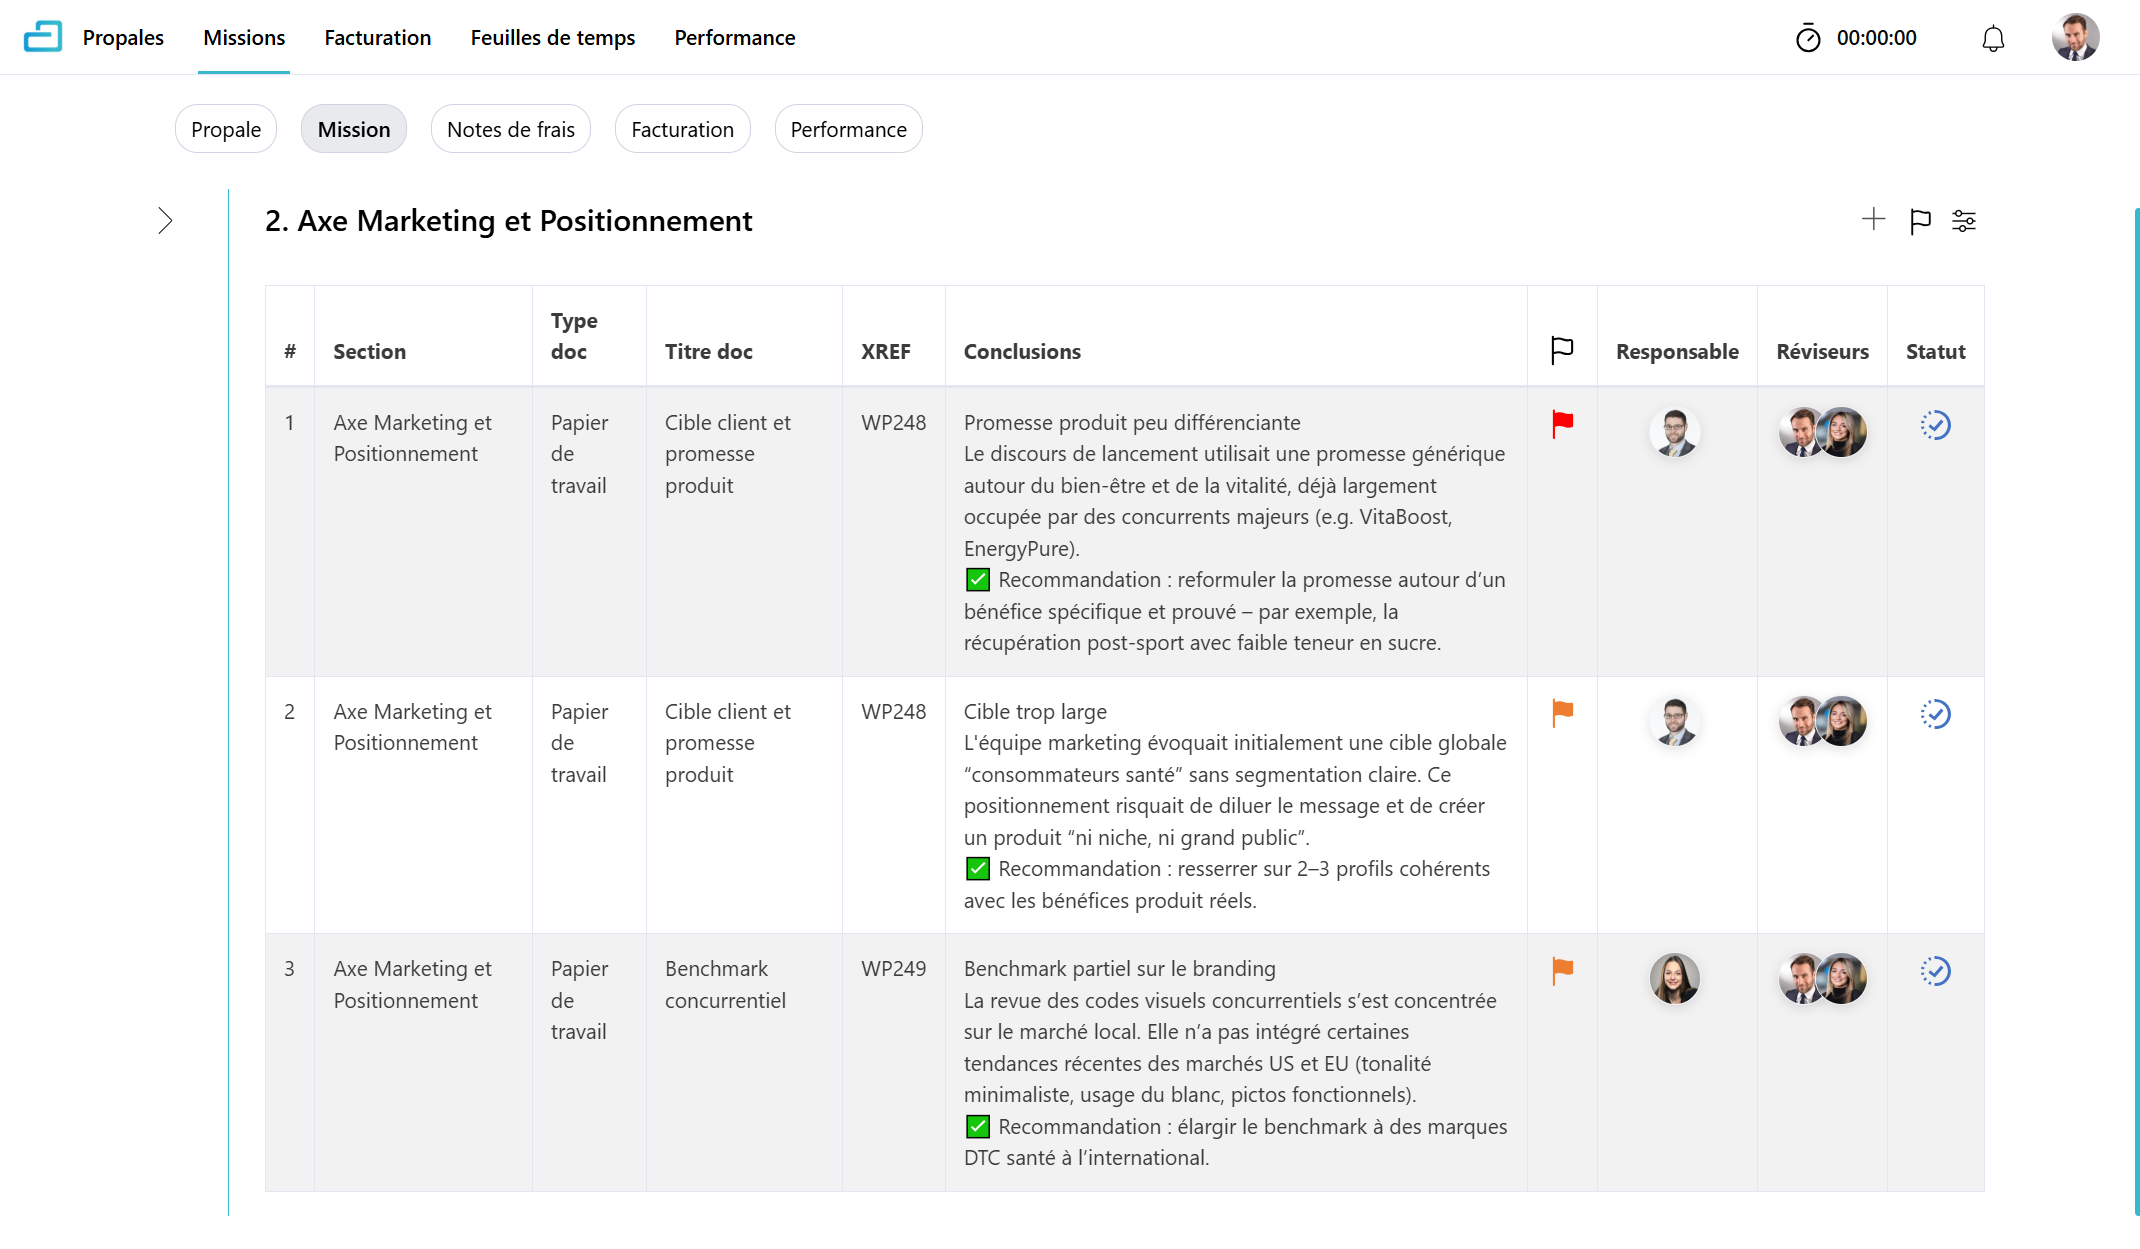Toggle the status check icon in row 3
This screenshot has width=2140, height=1249.
[1935, 971]
